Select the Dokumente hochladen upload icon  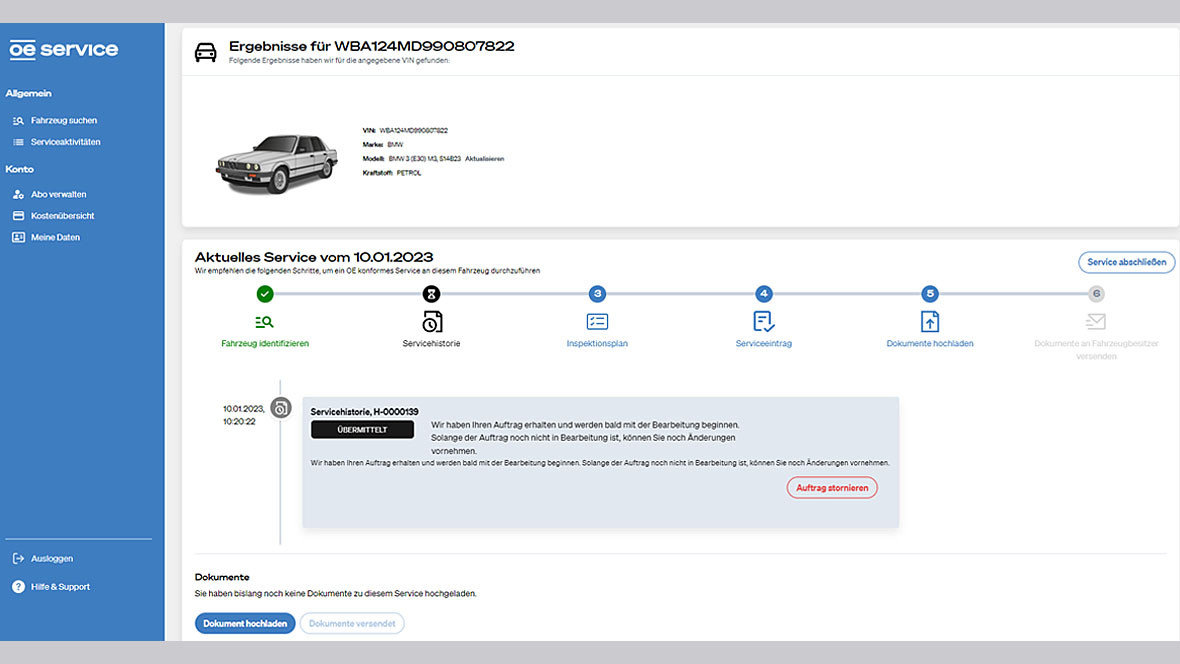[x=929, y=322]
